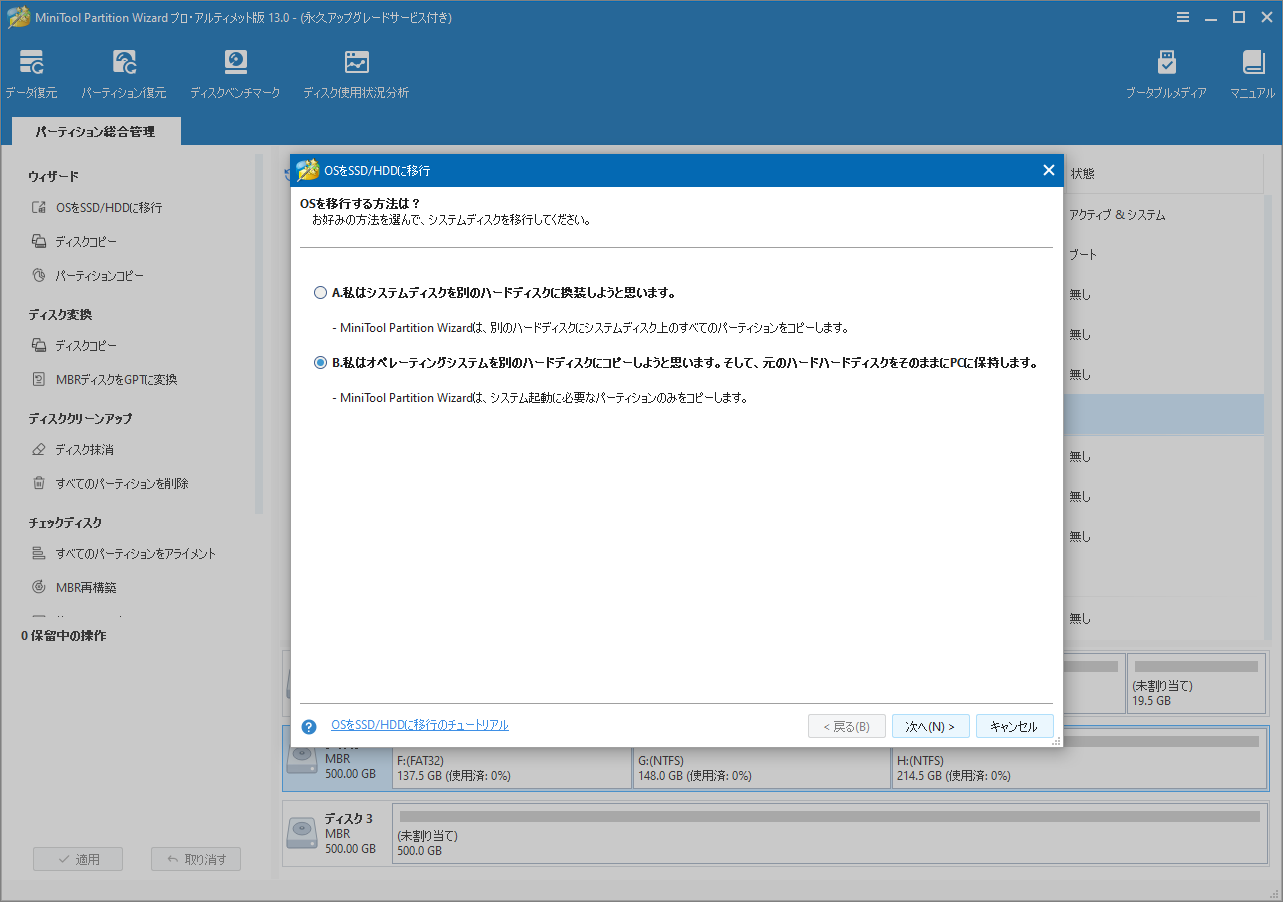1283x902 pixels.
Task: Close the OSをSSD/HDDに移行 dialog
Action: [x=1049, y=170]
